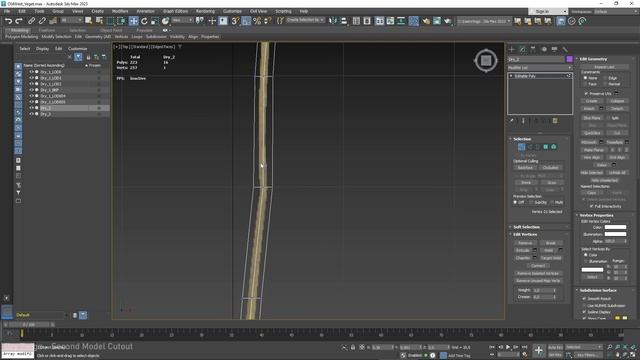Toggle the Percent Snap icon
Image resolution: width=640 pixels, height=360 pixels.
click(x=257, y=21)
